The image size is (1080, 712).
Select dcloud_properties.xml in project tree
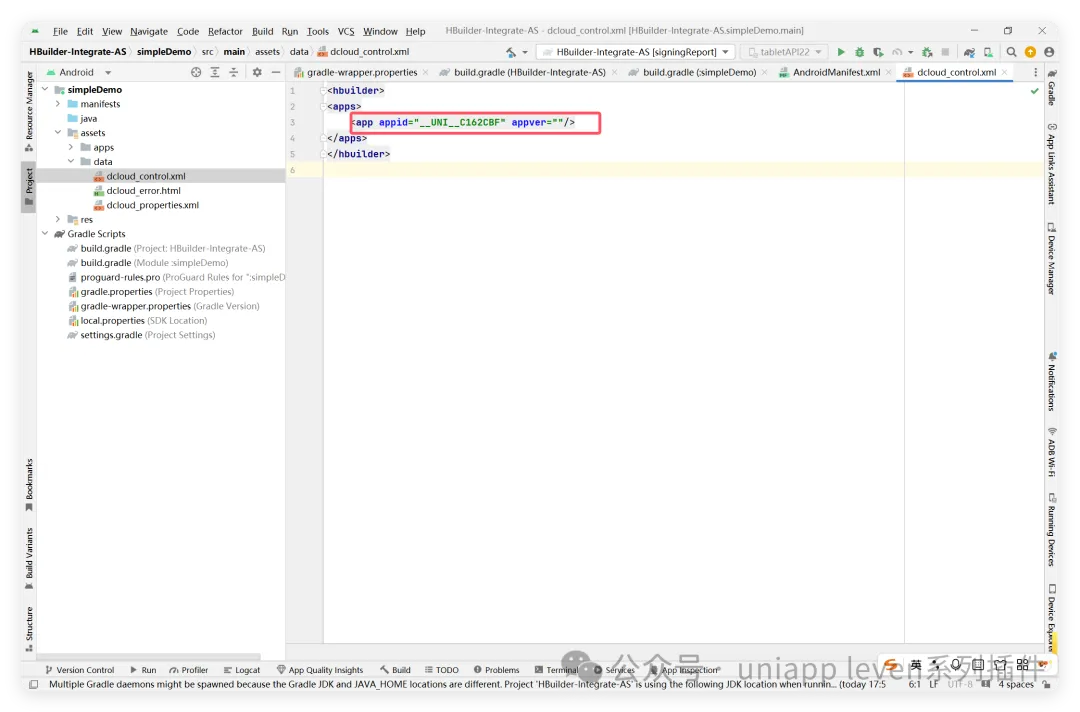coord(152,205)
